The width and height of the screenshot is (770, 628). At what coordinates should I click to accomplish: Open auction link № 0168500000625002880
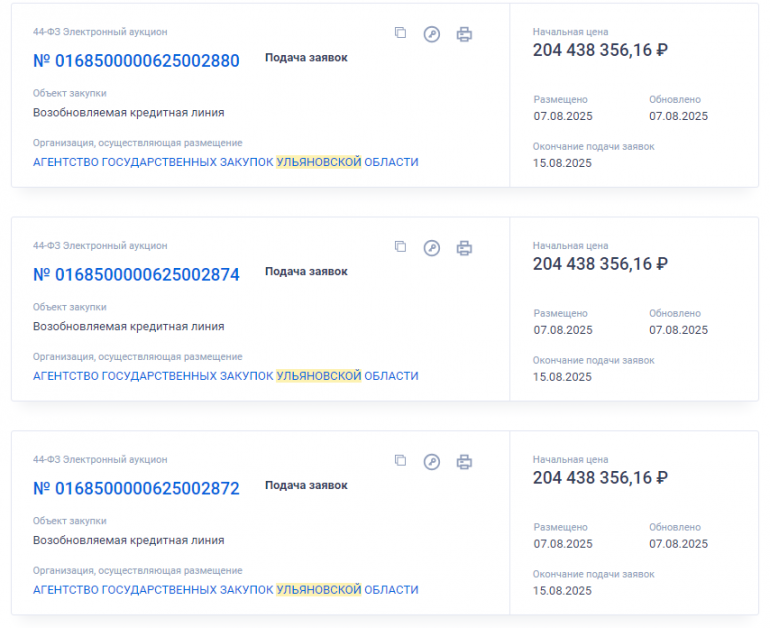136,61
